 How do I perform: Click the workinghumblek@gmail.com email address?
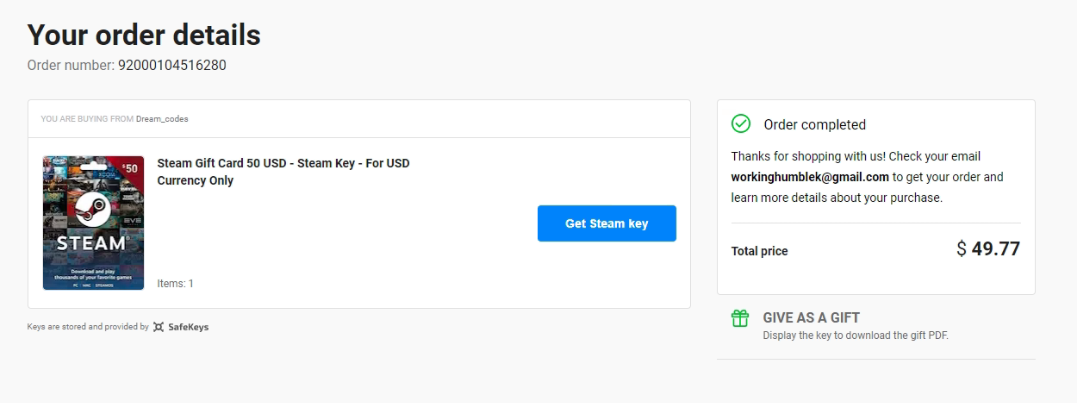(x=810, y=177)
